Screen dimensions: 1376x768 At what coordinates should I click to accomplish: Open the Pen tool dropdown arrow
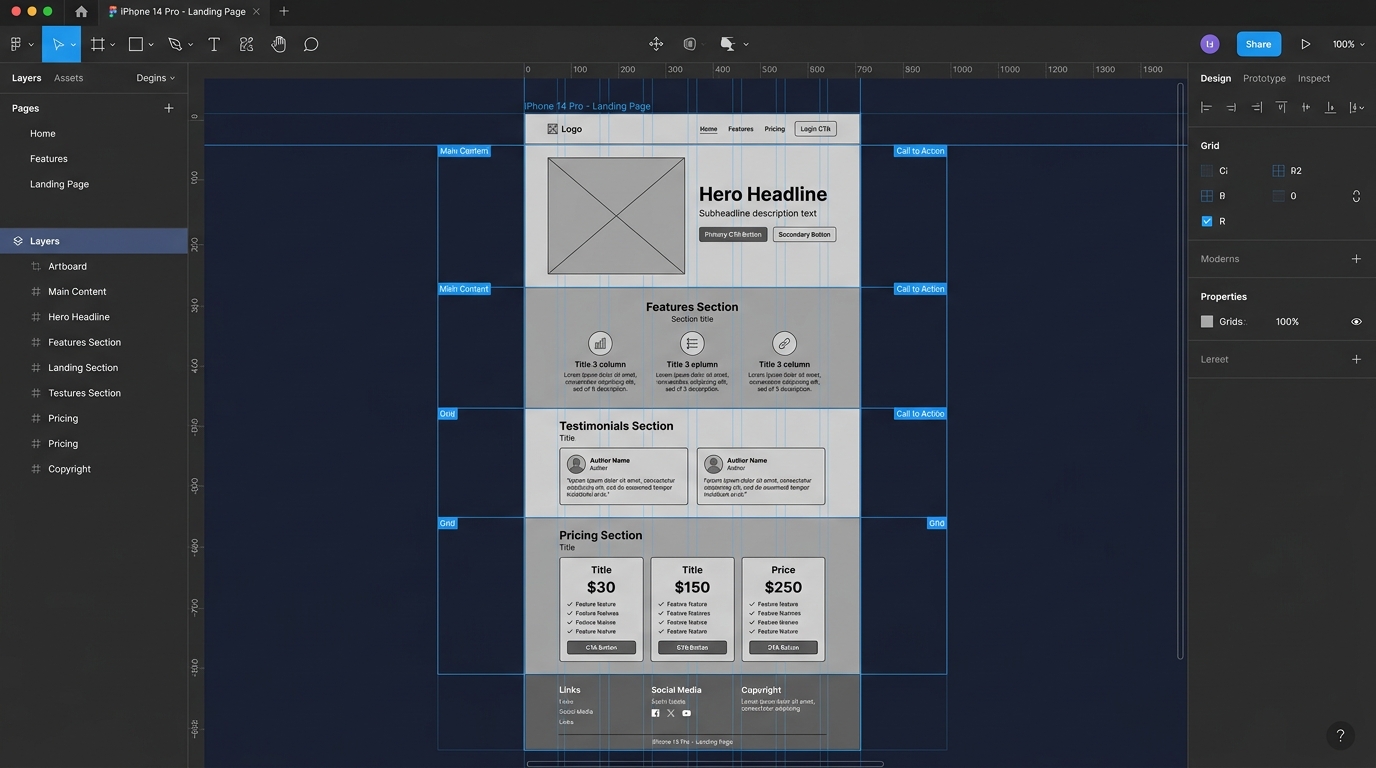190,45
